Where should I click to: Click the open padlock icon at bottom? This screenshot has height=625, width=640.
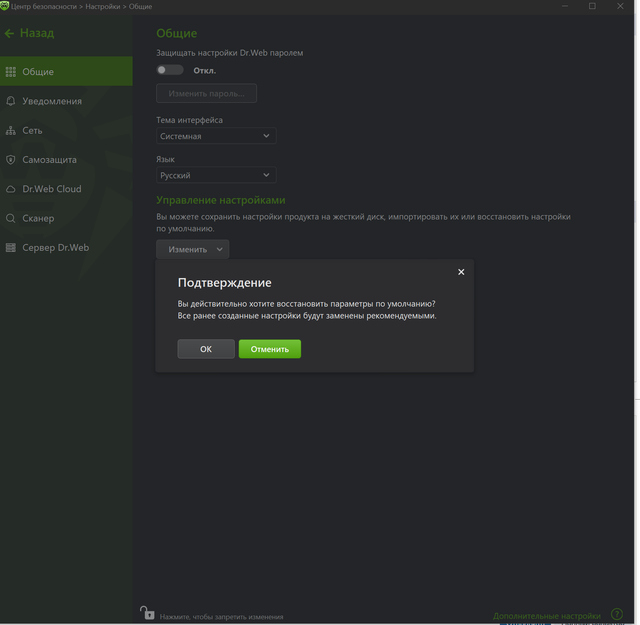click(x=147, y=612)
